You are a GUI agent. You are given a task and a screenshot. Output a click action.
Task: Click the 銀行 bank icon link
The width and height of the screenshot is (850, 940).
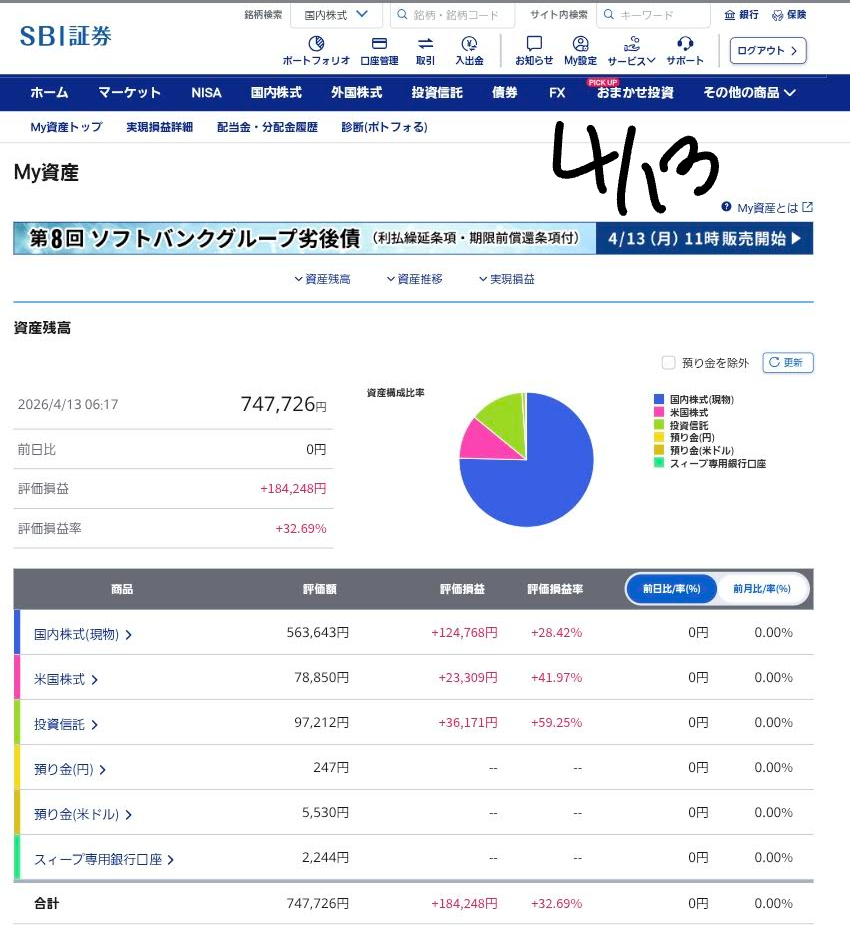coord(741,15)
